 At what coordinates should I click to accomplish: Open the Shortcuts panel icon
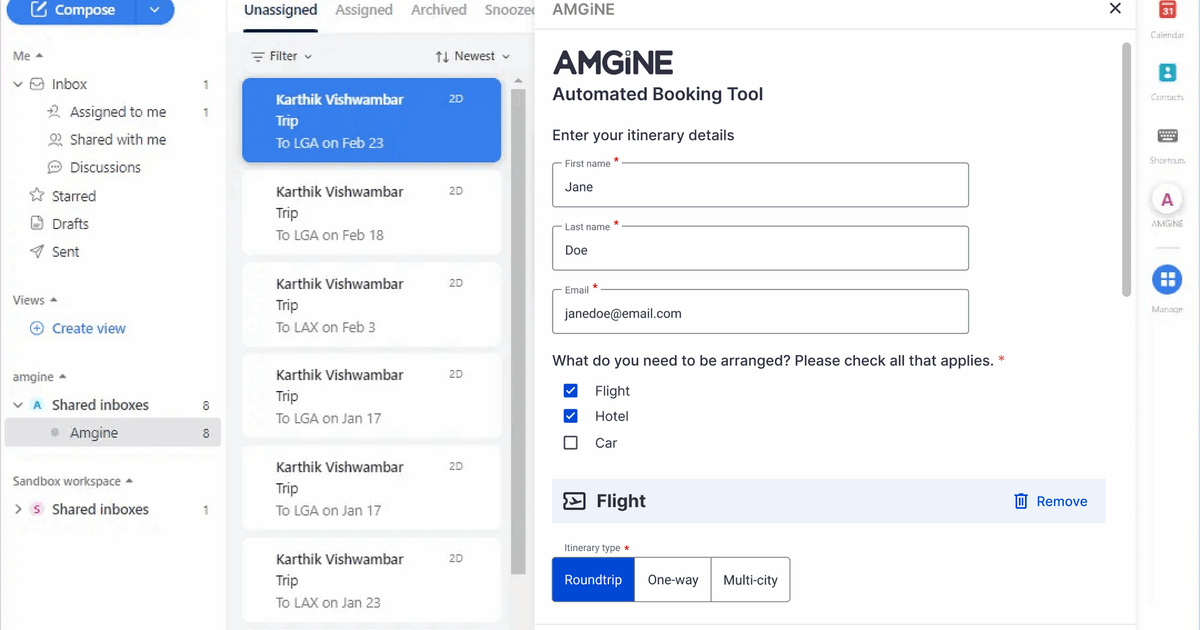coord(1167,134)
